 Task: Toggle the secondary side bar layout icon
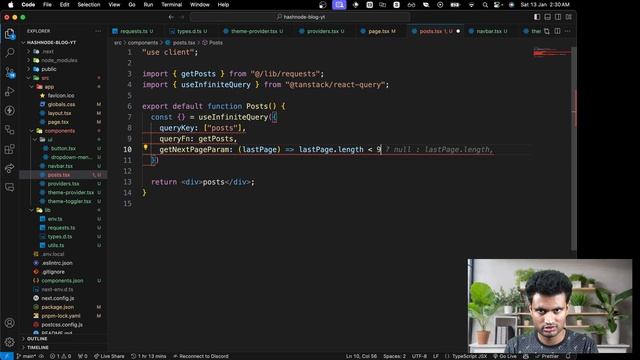(558, 17)
